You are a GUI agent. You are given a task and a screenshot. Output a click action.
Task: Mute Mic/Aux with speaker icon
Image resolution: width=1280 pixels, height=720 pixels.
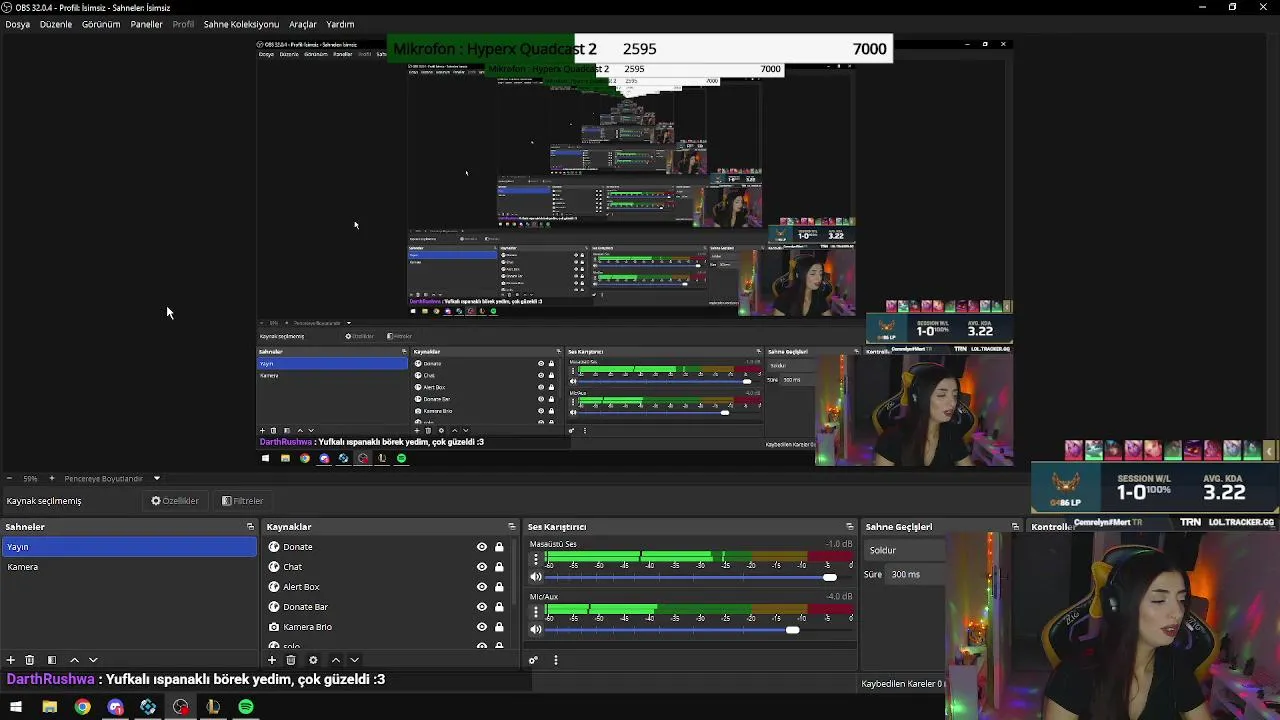coord(536,629)
